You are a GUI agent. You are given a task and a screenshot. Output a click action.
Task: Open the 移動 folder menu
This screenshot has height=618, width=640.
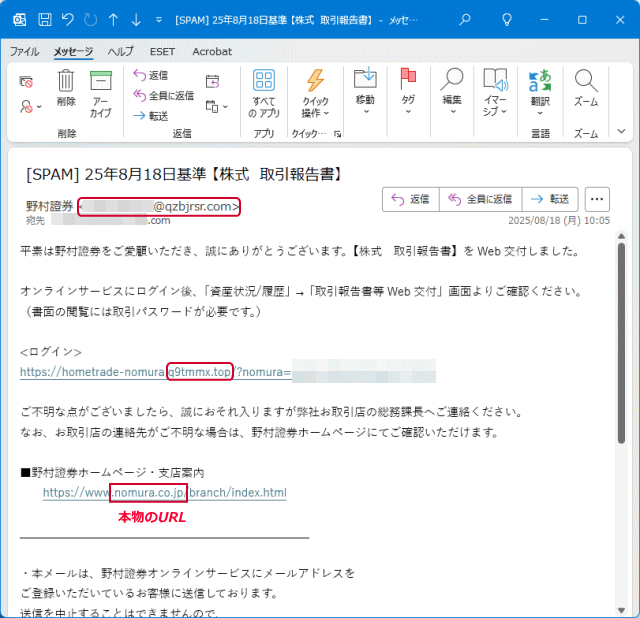pyautogui.click(x=365, y=91)
